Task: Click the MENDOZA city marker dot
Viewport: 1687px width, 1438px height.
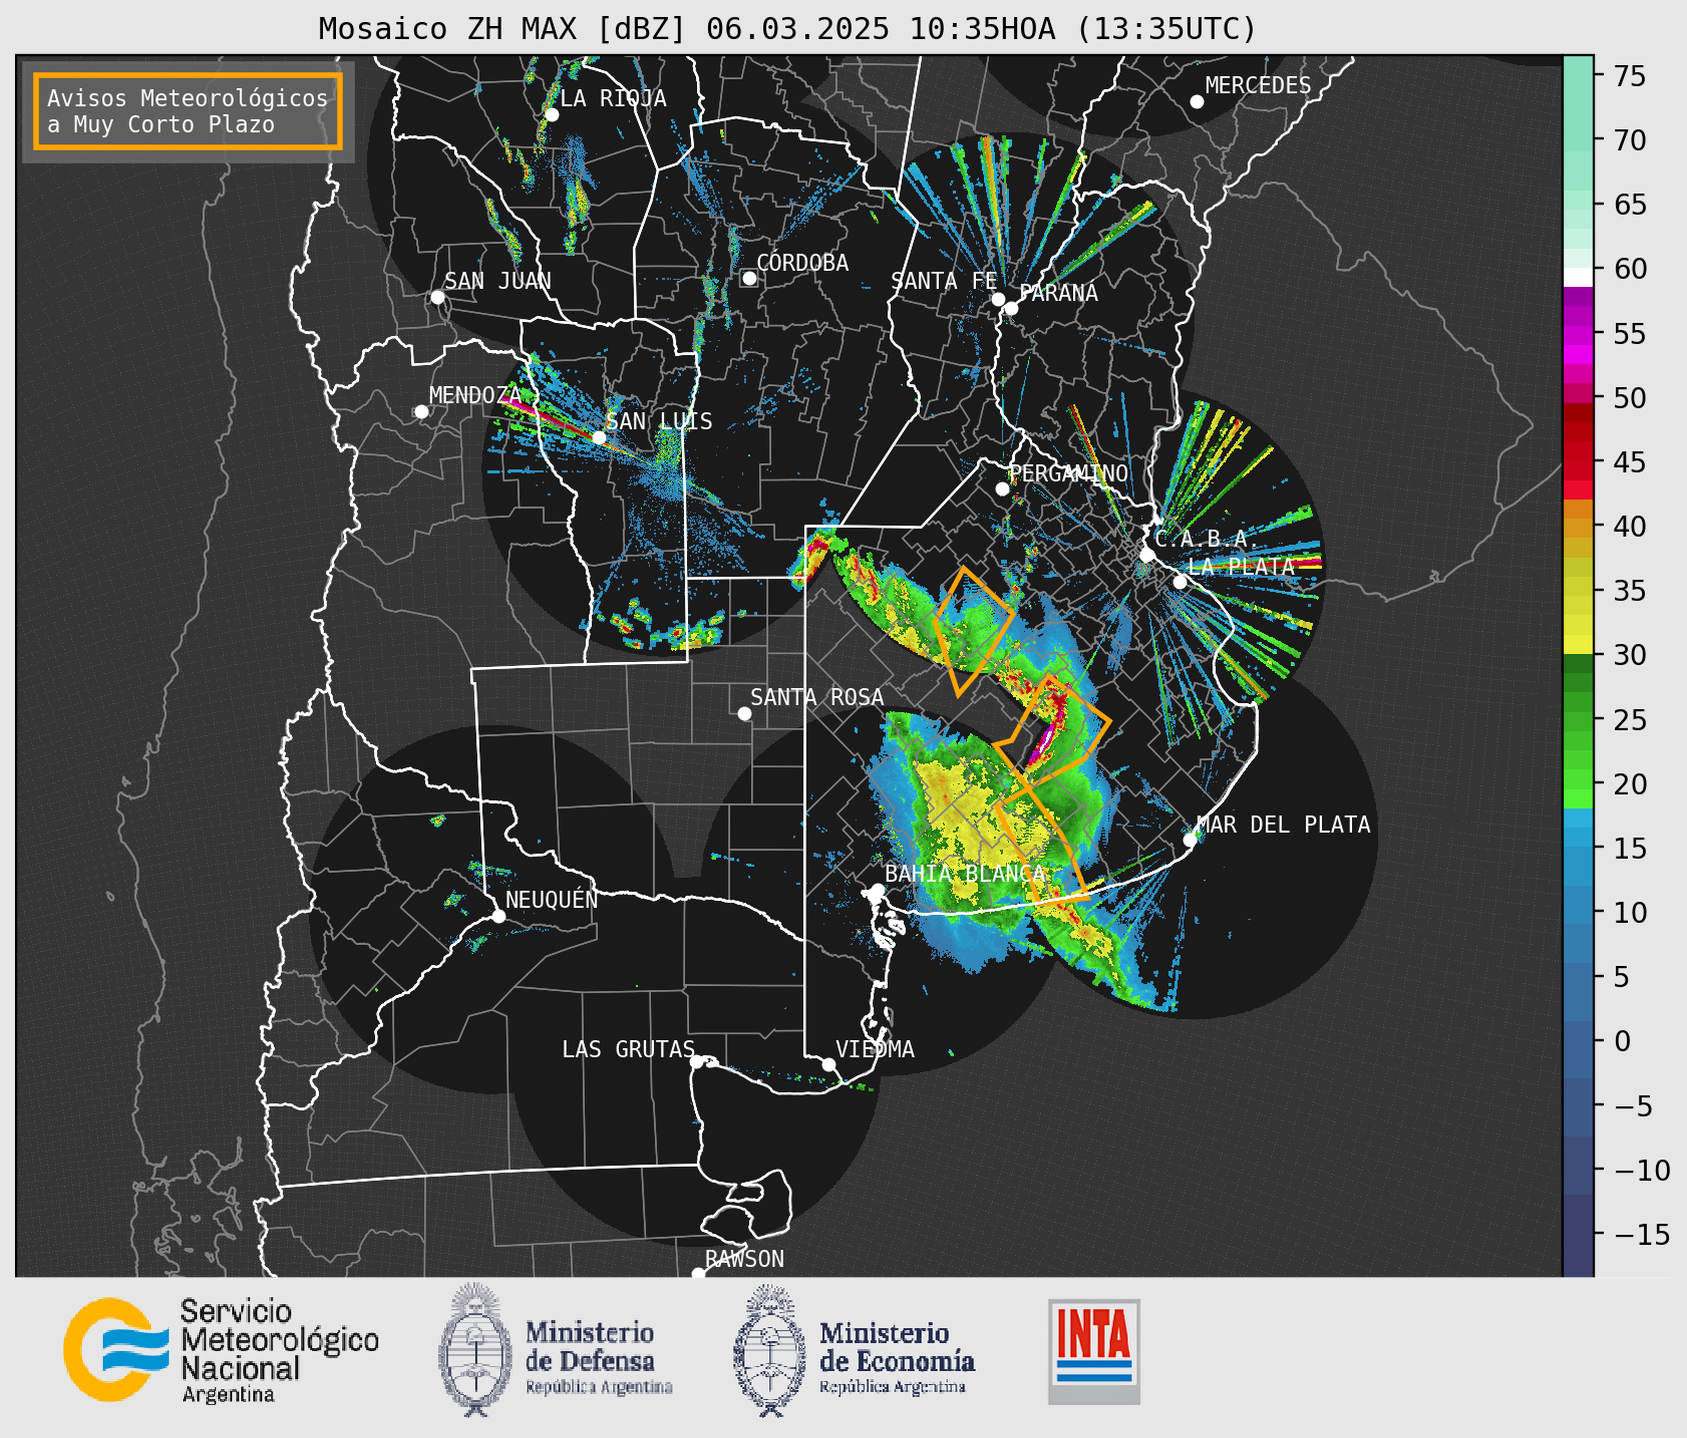Action: point(421,412)
